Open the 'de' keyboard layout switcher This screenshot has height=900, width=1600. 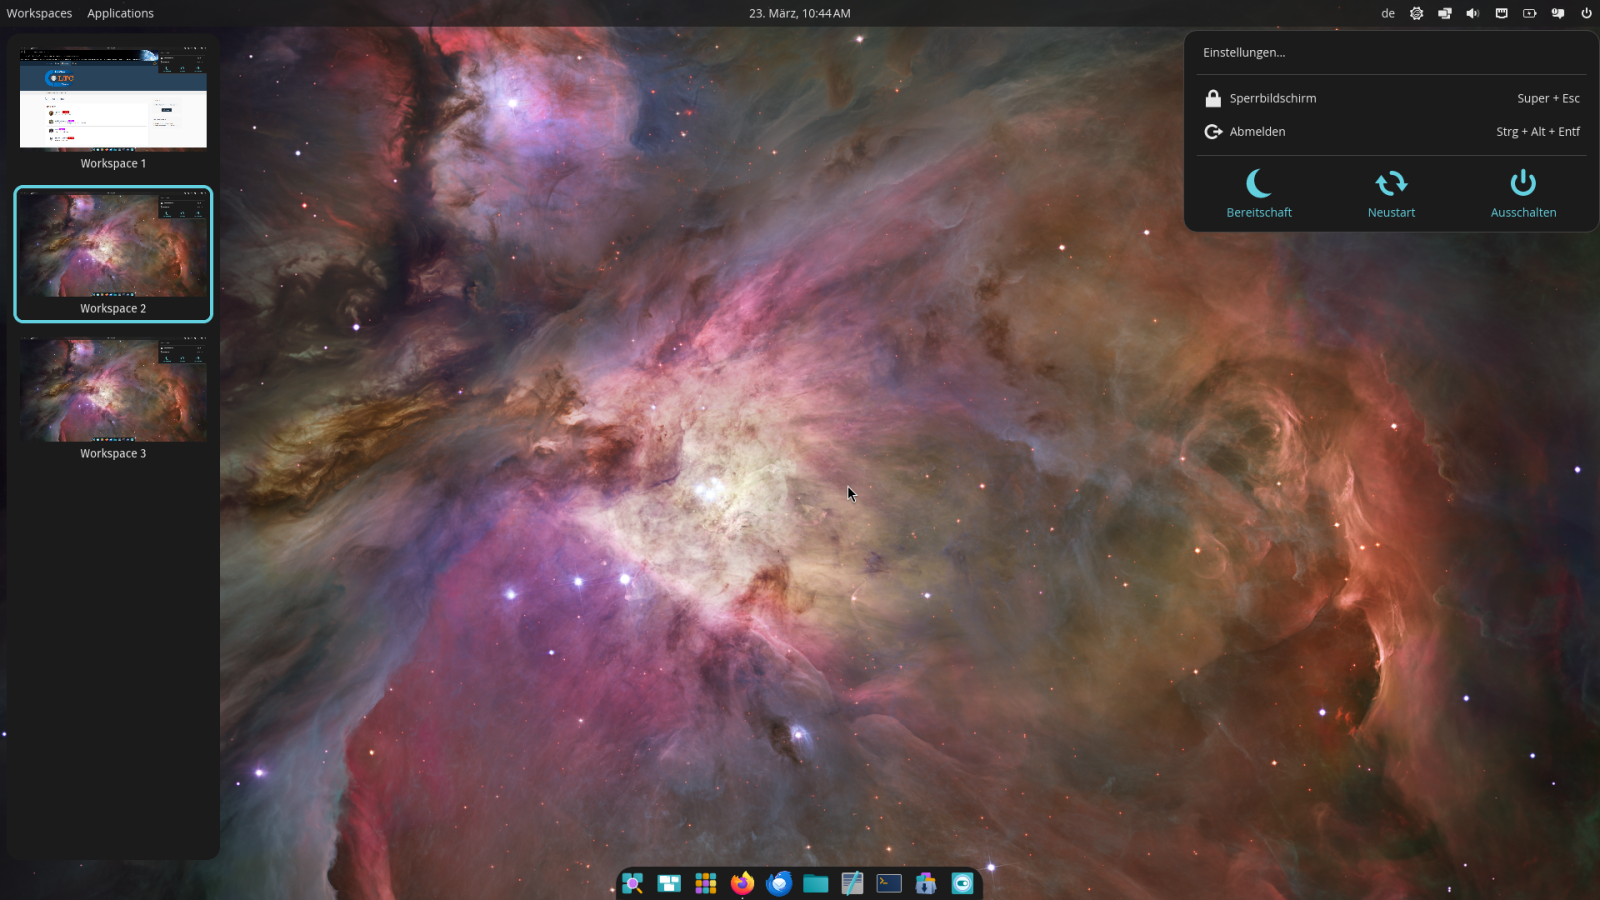1388,13
